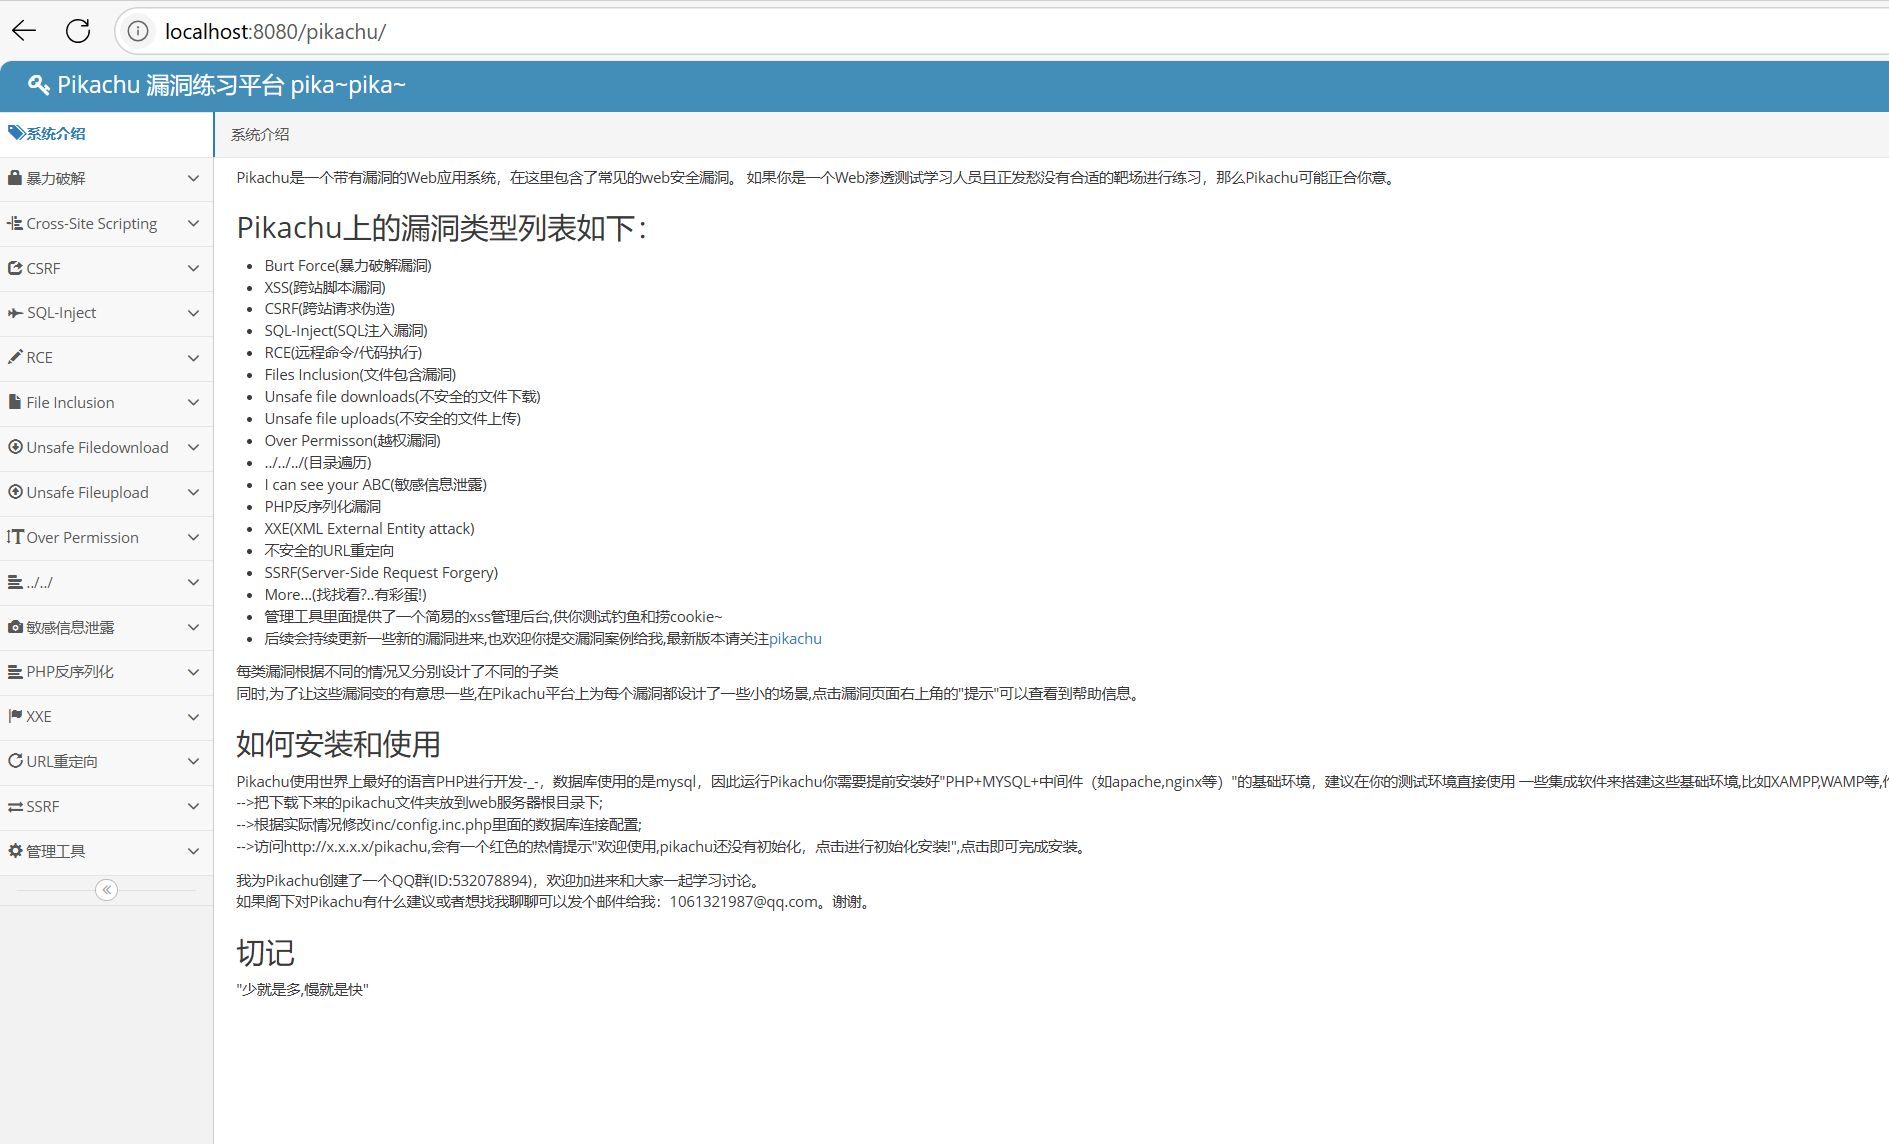Open site info icon in address bar

(138, 31)
